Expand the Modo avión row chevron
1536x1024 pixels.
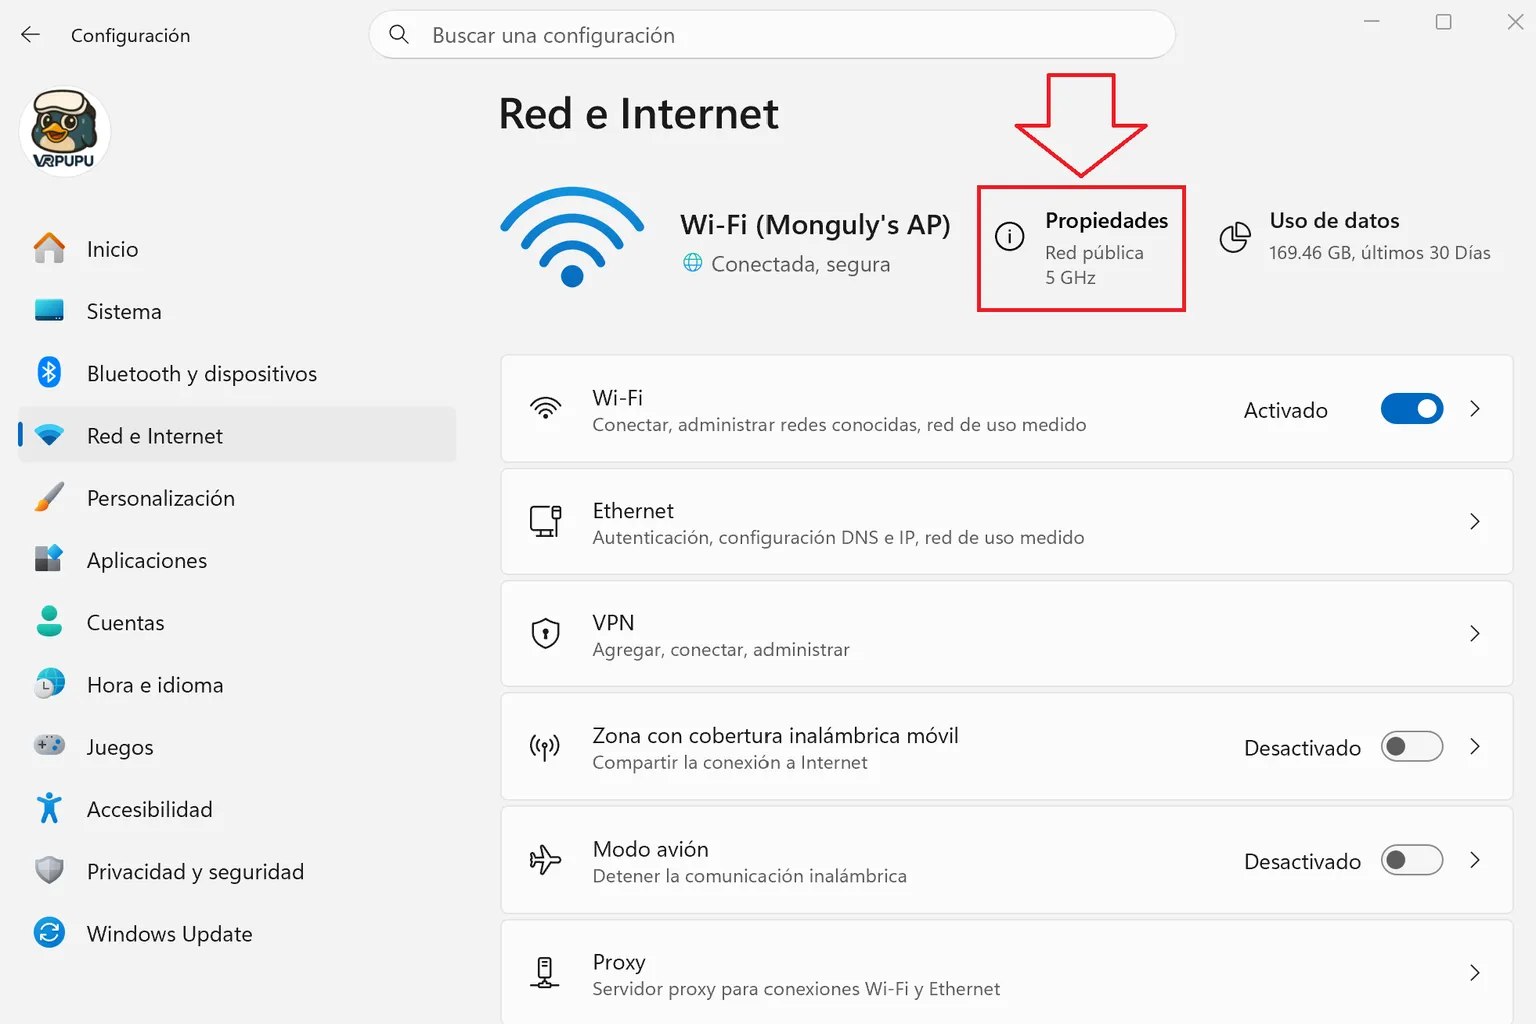pyautogui.click(x=1475, y=860)
